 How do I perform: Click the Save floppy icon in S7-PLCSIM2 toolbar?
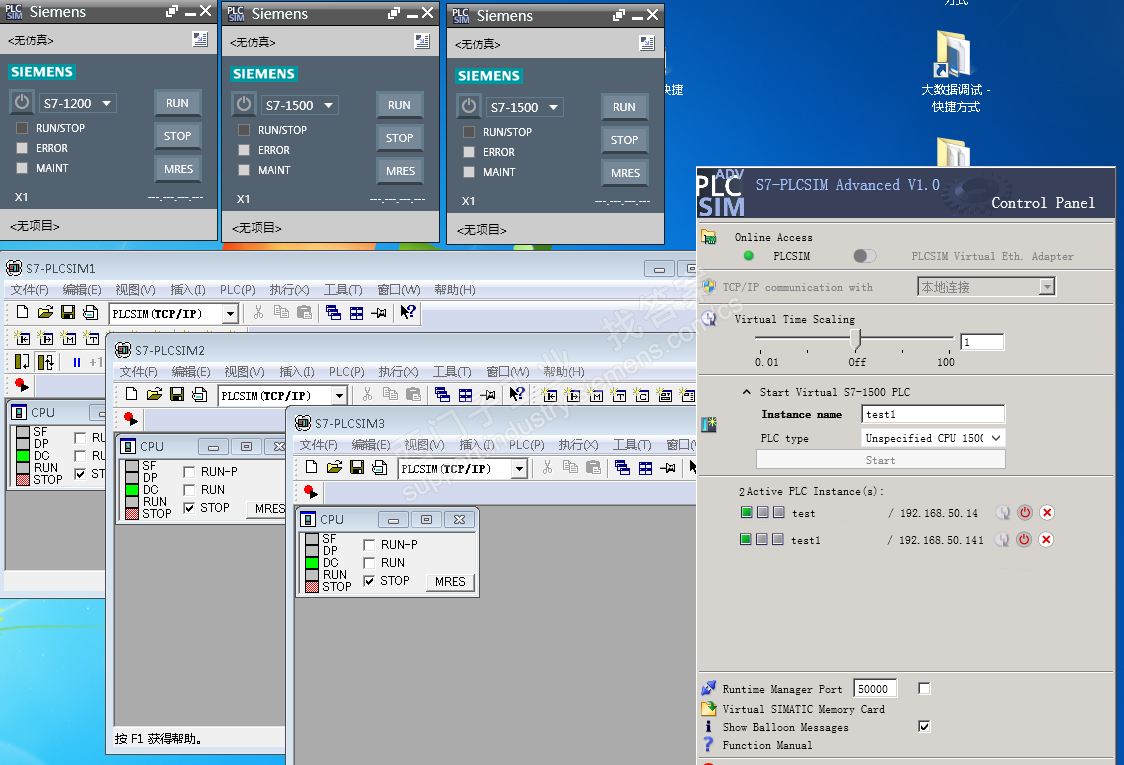point(177,394)
